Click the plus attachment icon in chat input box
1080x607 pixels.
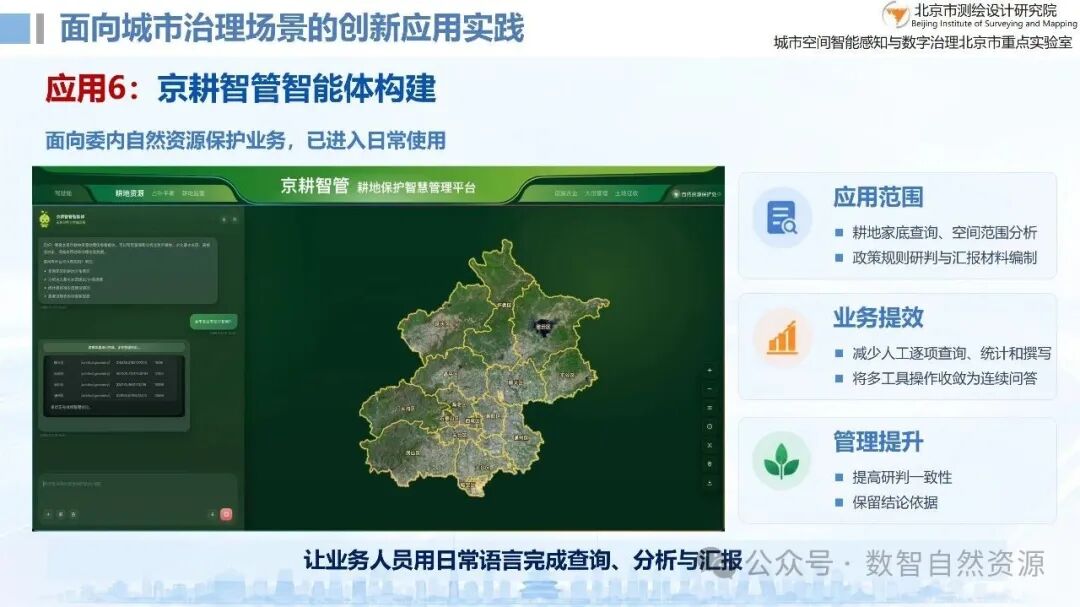tap(48, 514)
